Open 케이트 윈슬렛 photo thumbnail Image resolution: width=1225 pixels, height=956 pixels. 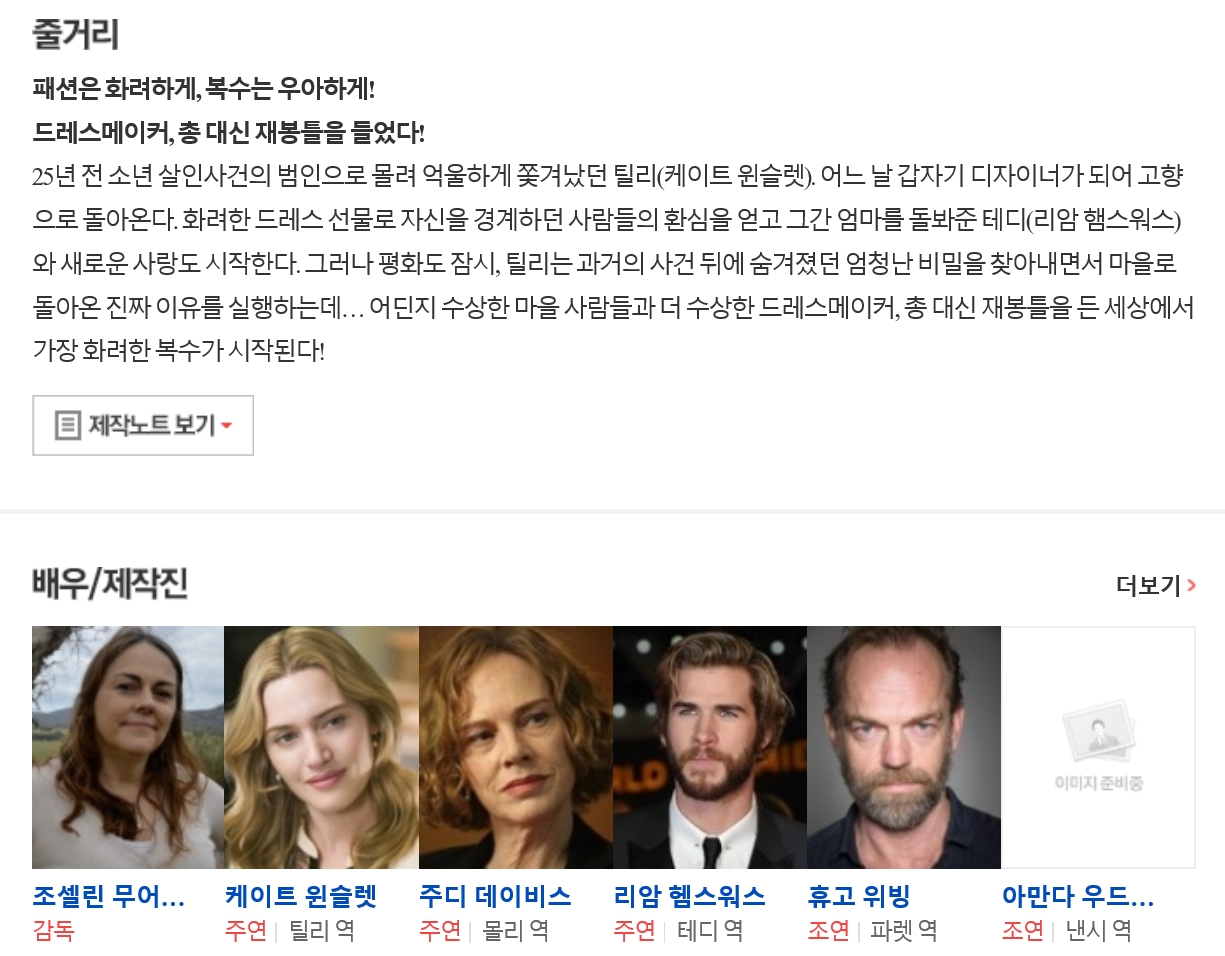pos(322,747)
